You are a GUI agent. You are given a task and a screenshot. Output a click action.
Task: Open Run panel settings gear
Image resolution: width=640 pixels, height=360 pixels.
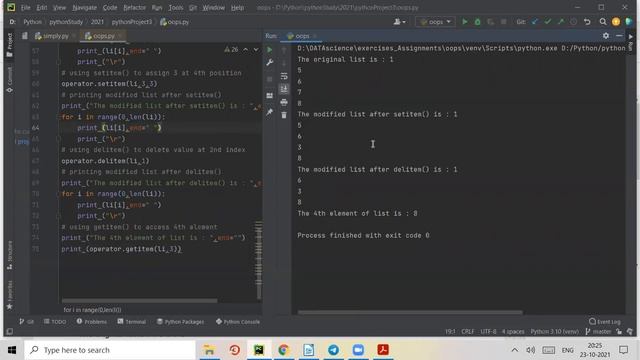pos(606,36)
